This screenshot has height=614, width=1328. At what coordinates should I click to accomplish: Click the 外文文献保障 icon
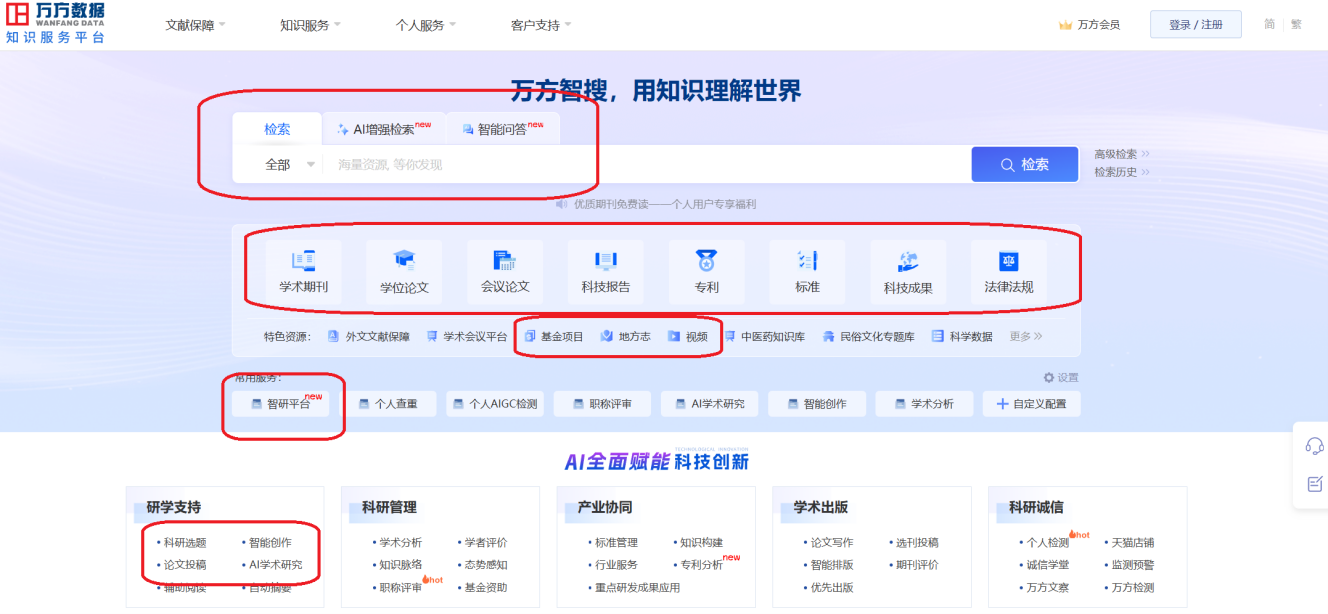(334, 337)
